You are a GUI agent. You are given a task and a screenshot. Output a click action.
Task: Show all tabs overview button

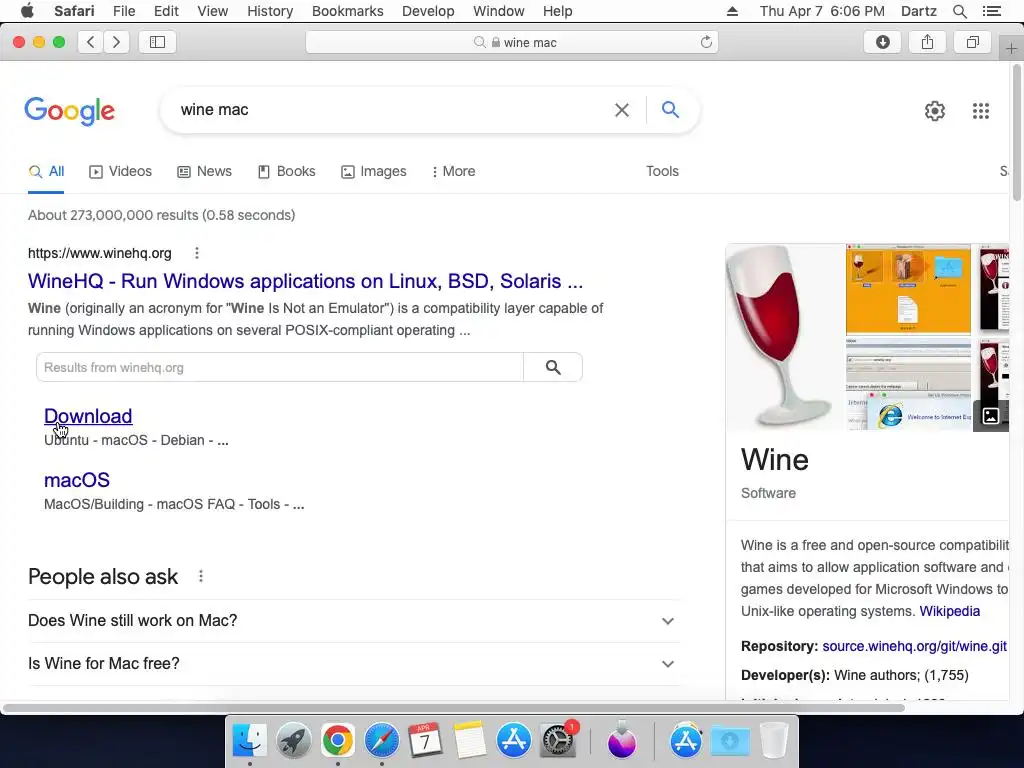click(x=972, y=42)
